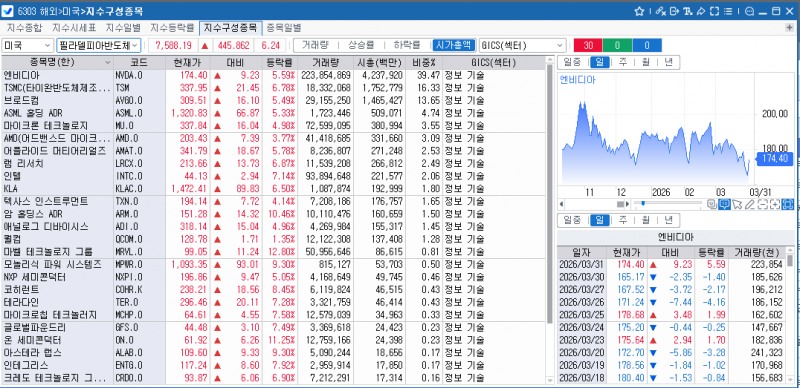Open the list menu icon in title bar

728,11
